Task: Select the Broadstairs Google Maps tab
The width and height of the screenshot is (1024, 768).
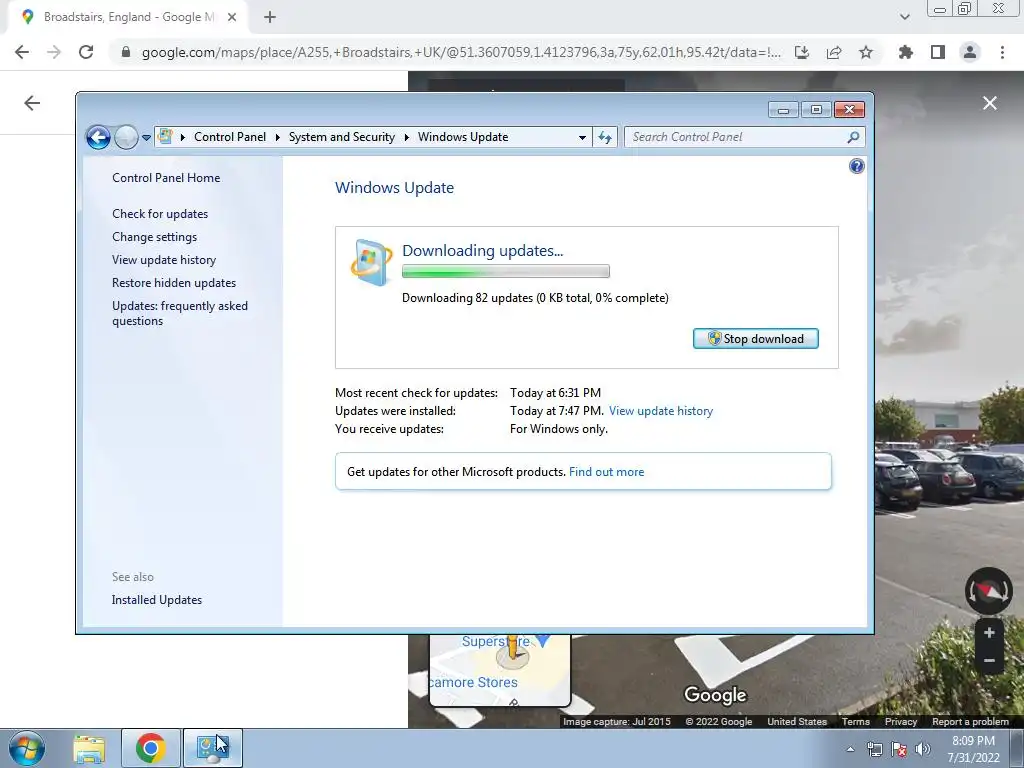Action: click(127, 17)
